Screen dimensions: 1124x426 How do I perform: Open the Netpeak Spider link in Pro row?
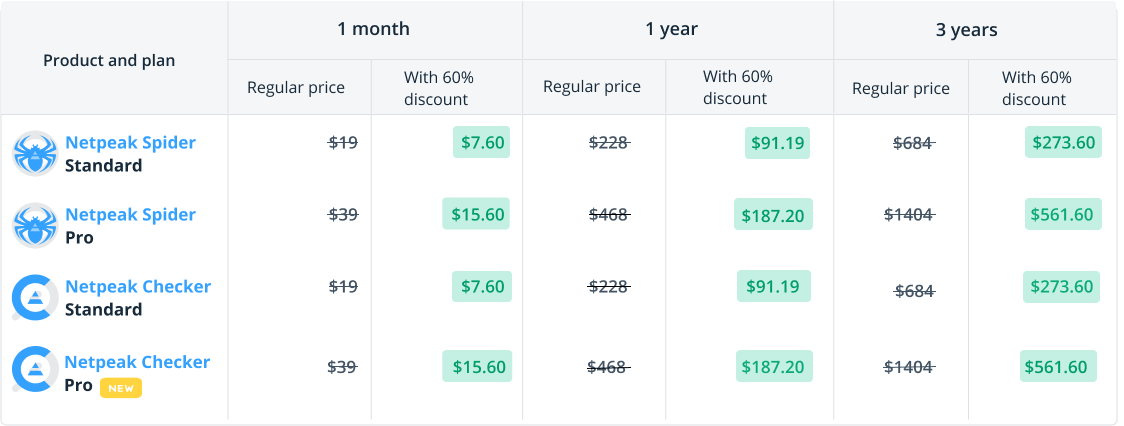click(x=130, y=214)
